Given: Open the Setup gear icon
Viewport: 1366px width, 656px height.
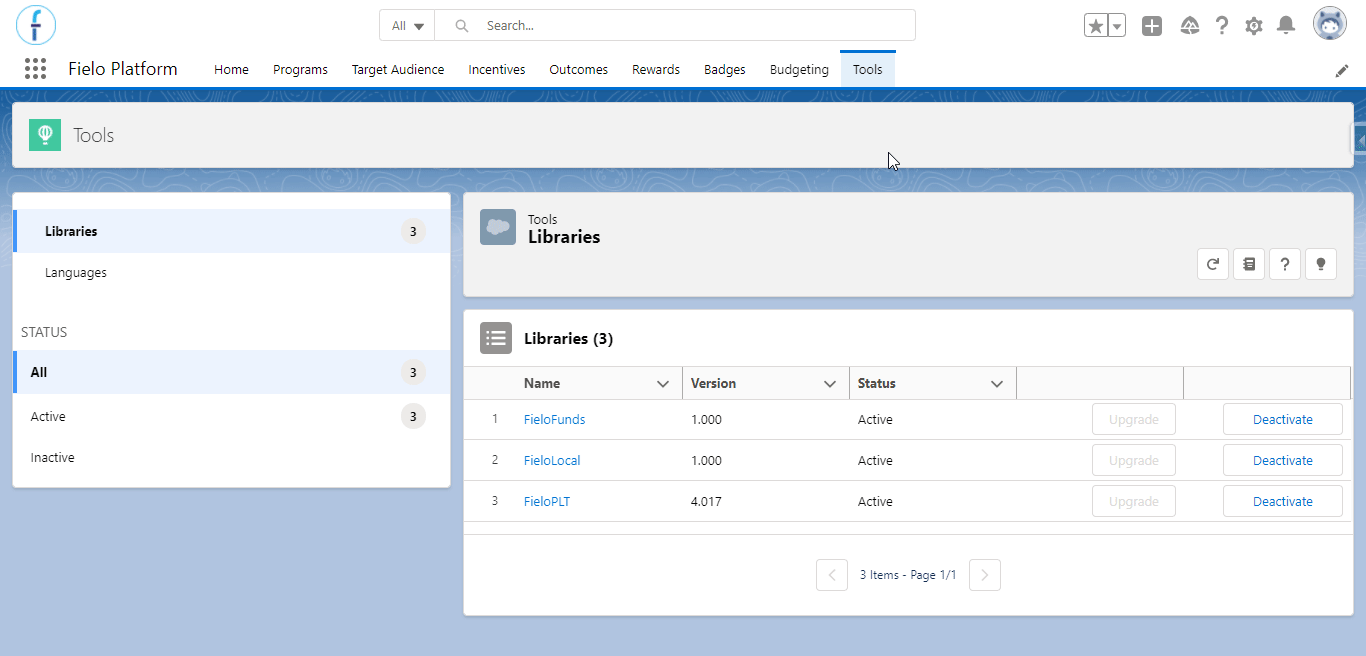Looking at the screenshot, I should [1254, 26].
